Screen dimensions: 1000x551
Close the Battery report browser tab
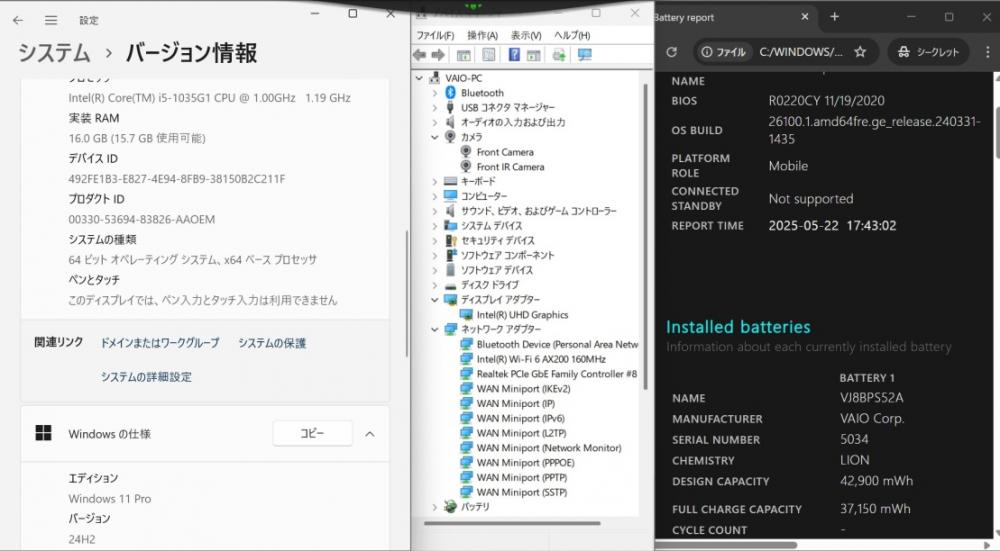805,17
